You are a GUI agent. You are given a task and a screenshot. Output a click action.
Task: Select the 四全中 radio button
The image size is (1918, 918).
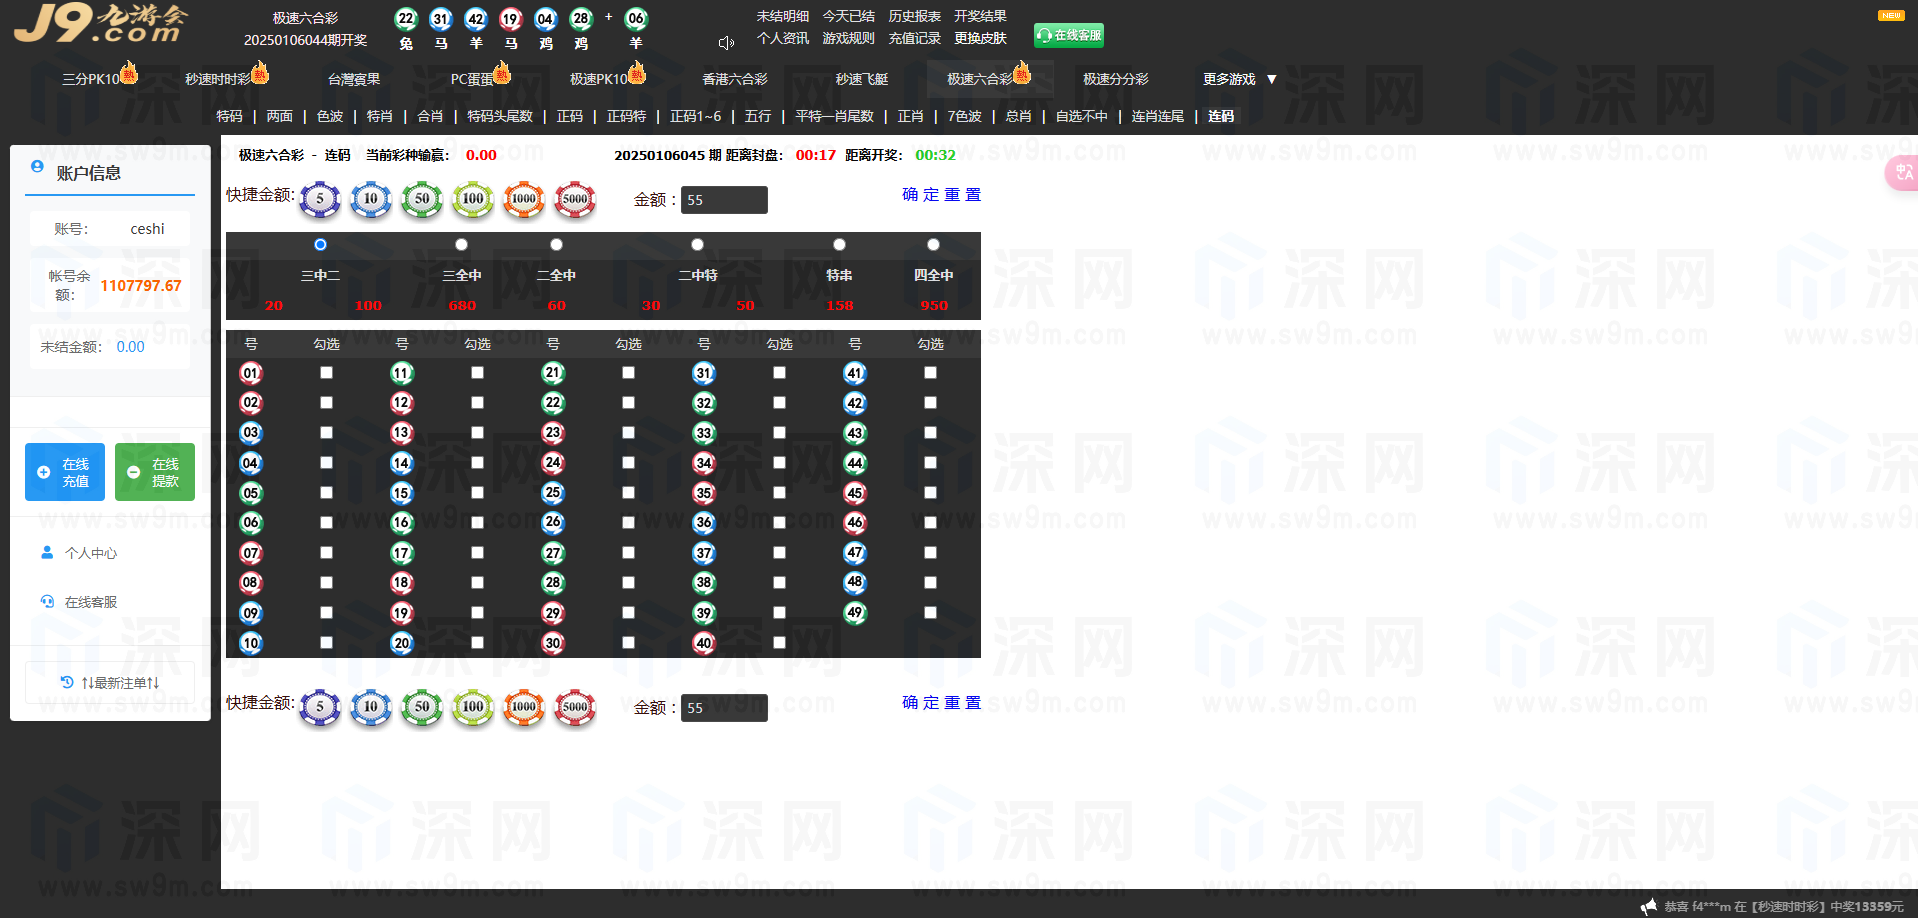933,245
